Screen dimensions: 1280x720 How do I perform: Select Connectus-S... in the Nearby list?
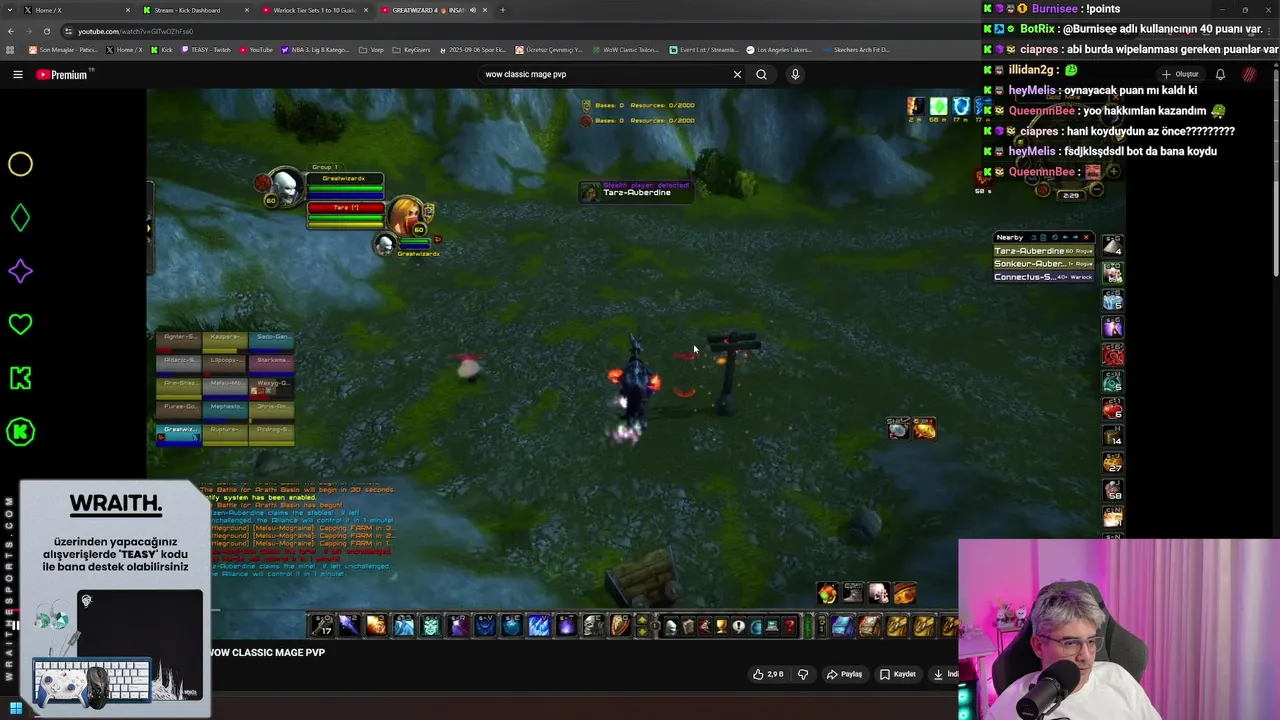click(1042, 277)
